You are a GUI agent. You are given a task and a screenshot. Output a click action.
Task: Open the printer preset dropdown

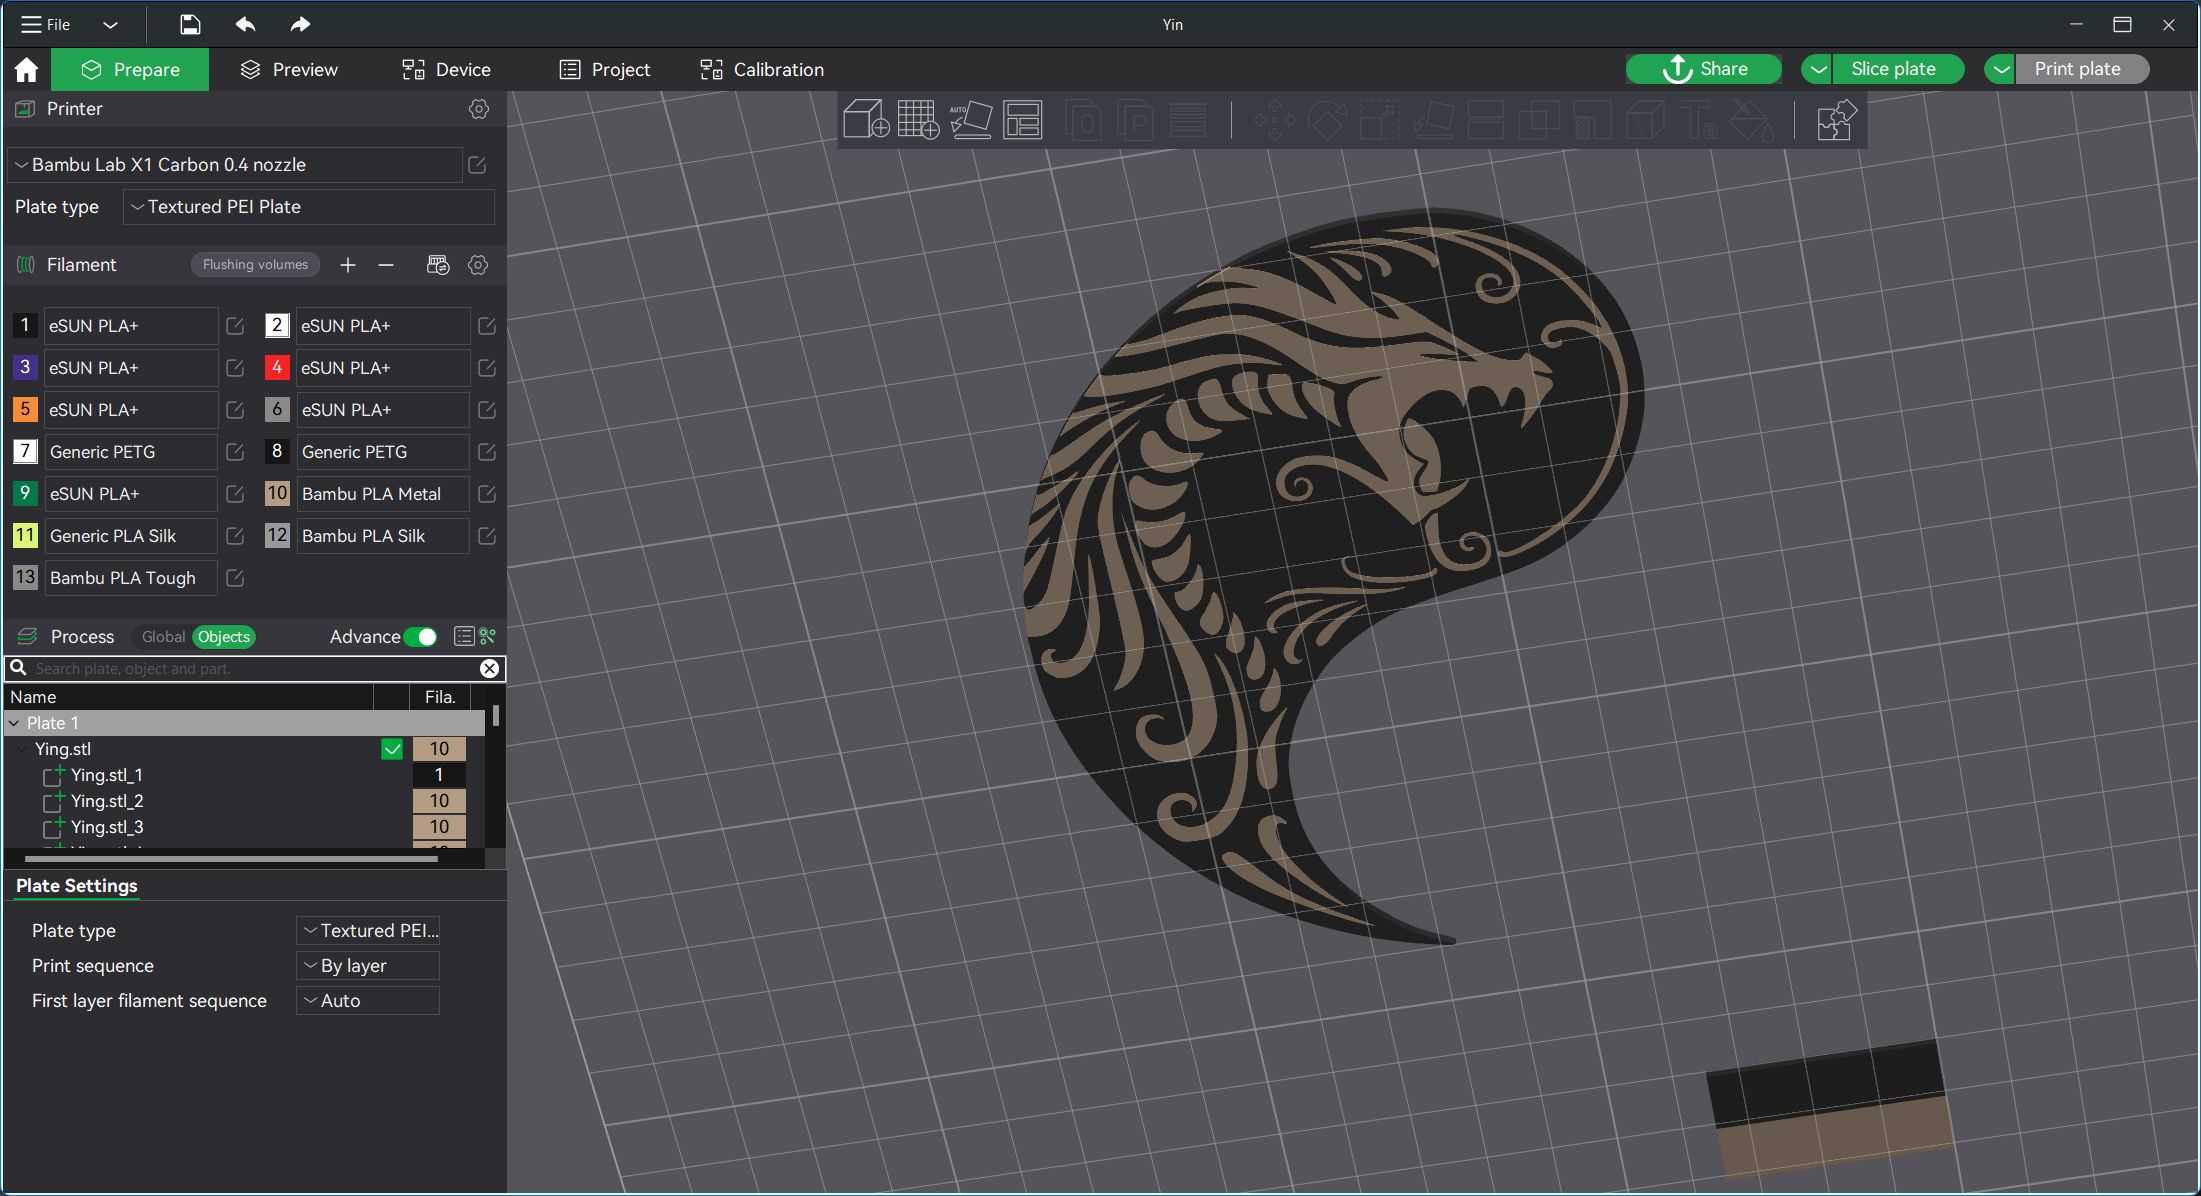point(236,165)
